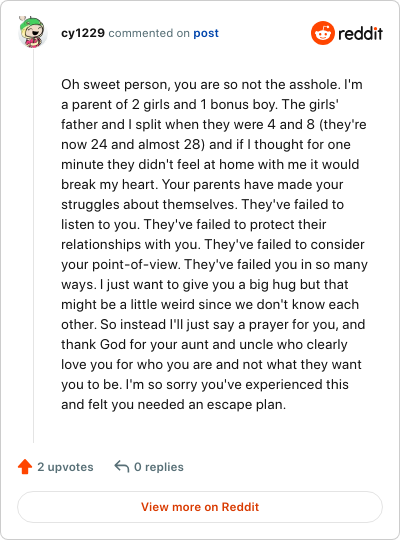Image resolution: width=400 pixels, height=540 pixels.
Task: Open the blue "post" link
Action: point(206,33)
